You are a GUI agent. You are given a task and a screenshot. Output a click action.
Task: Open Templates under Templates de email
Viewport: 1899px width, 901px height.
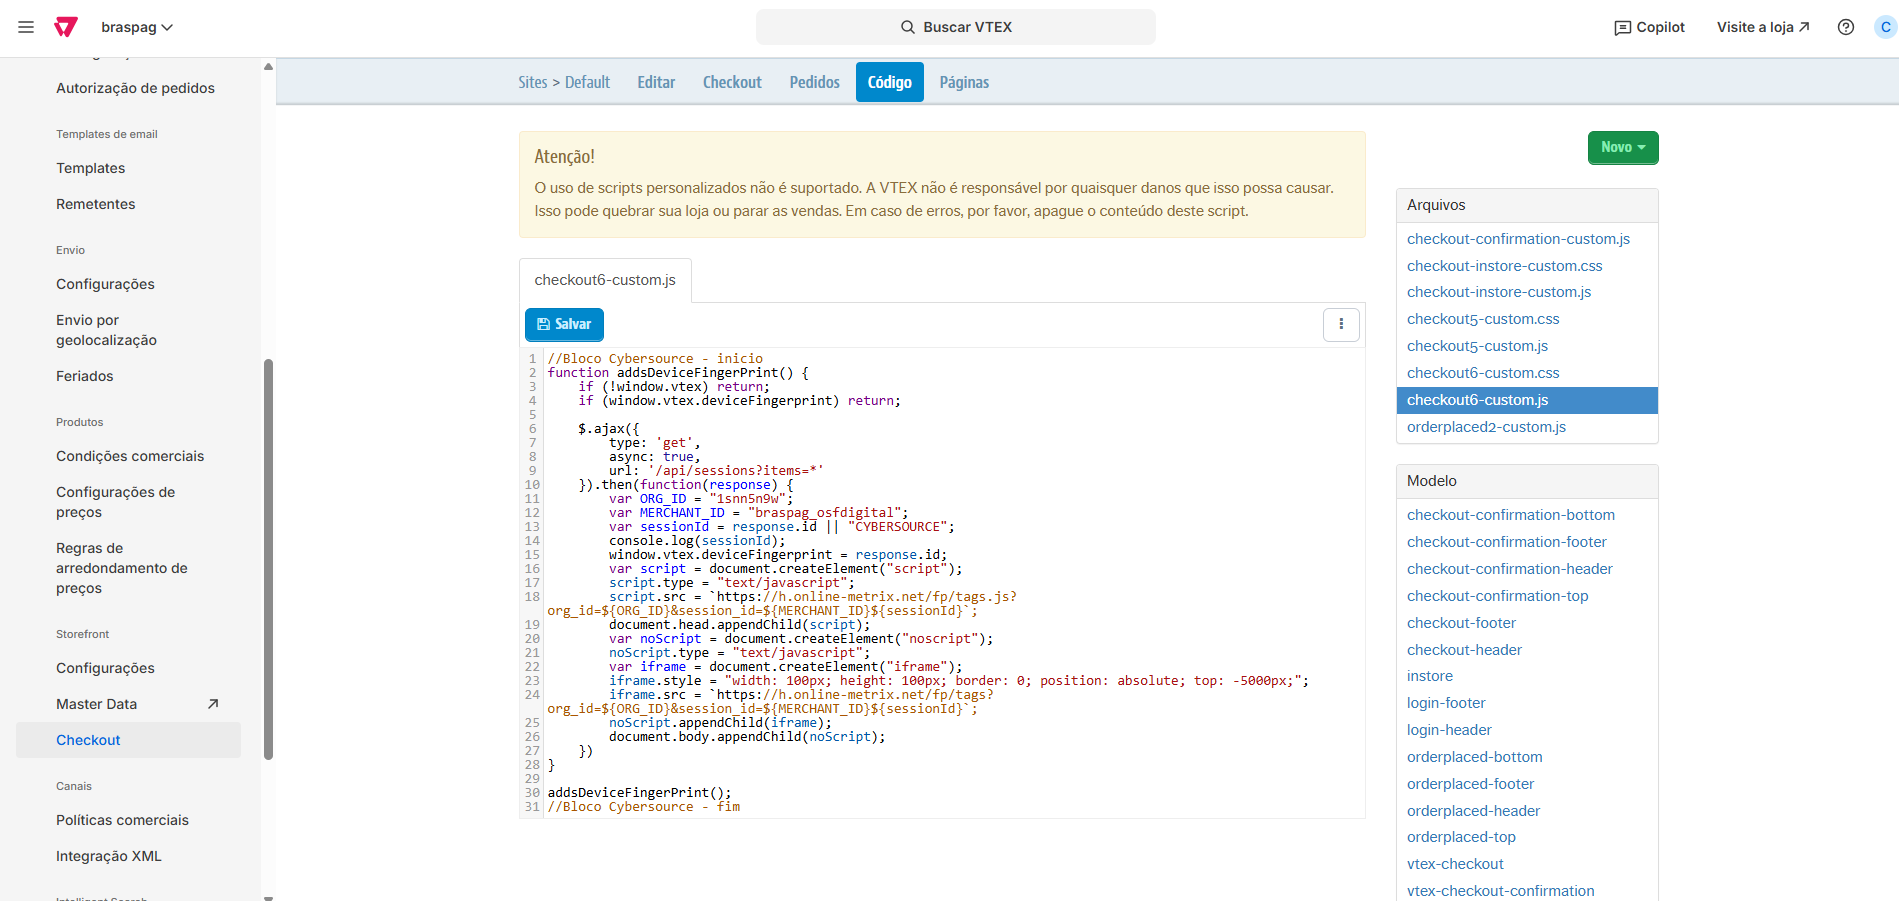[90, 168]
